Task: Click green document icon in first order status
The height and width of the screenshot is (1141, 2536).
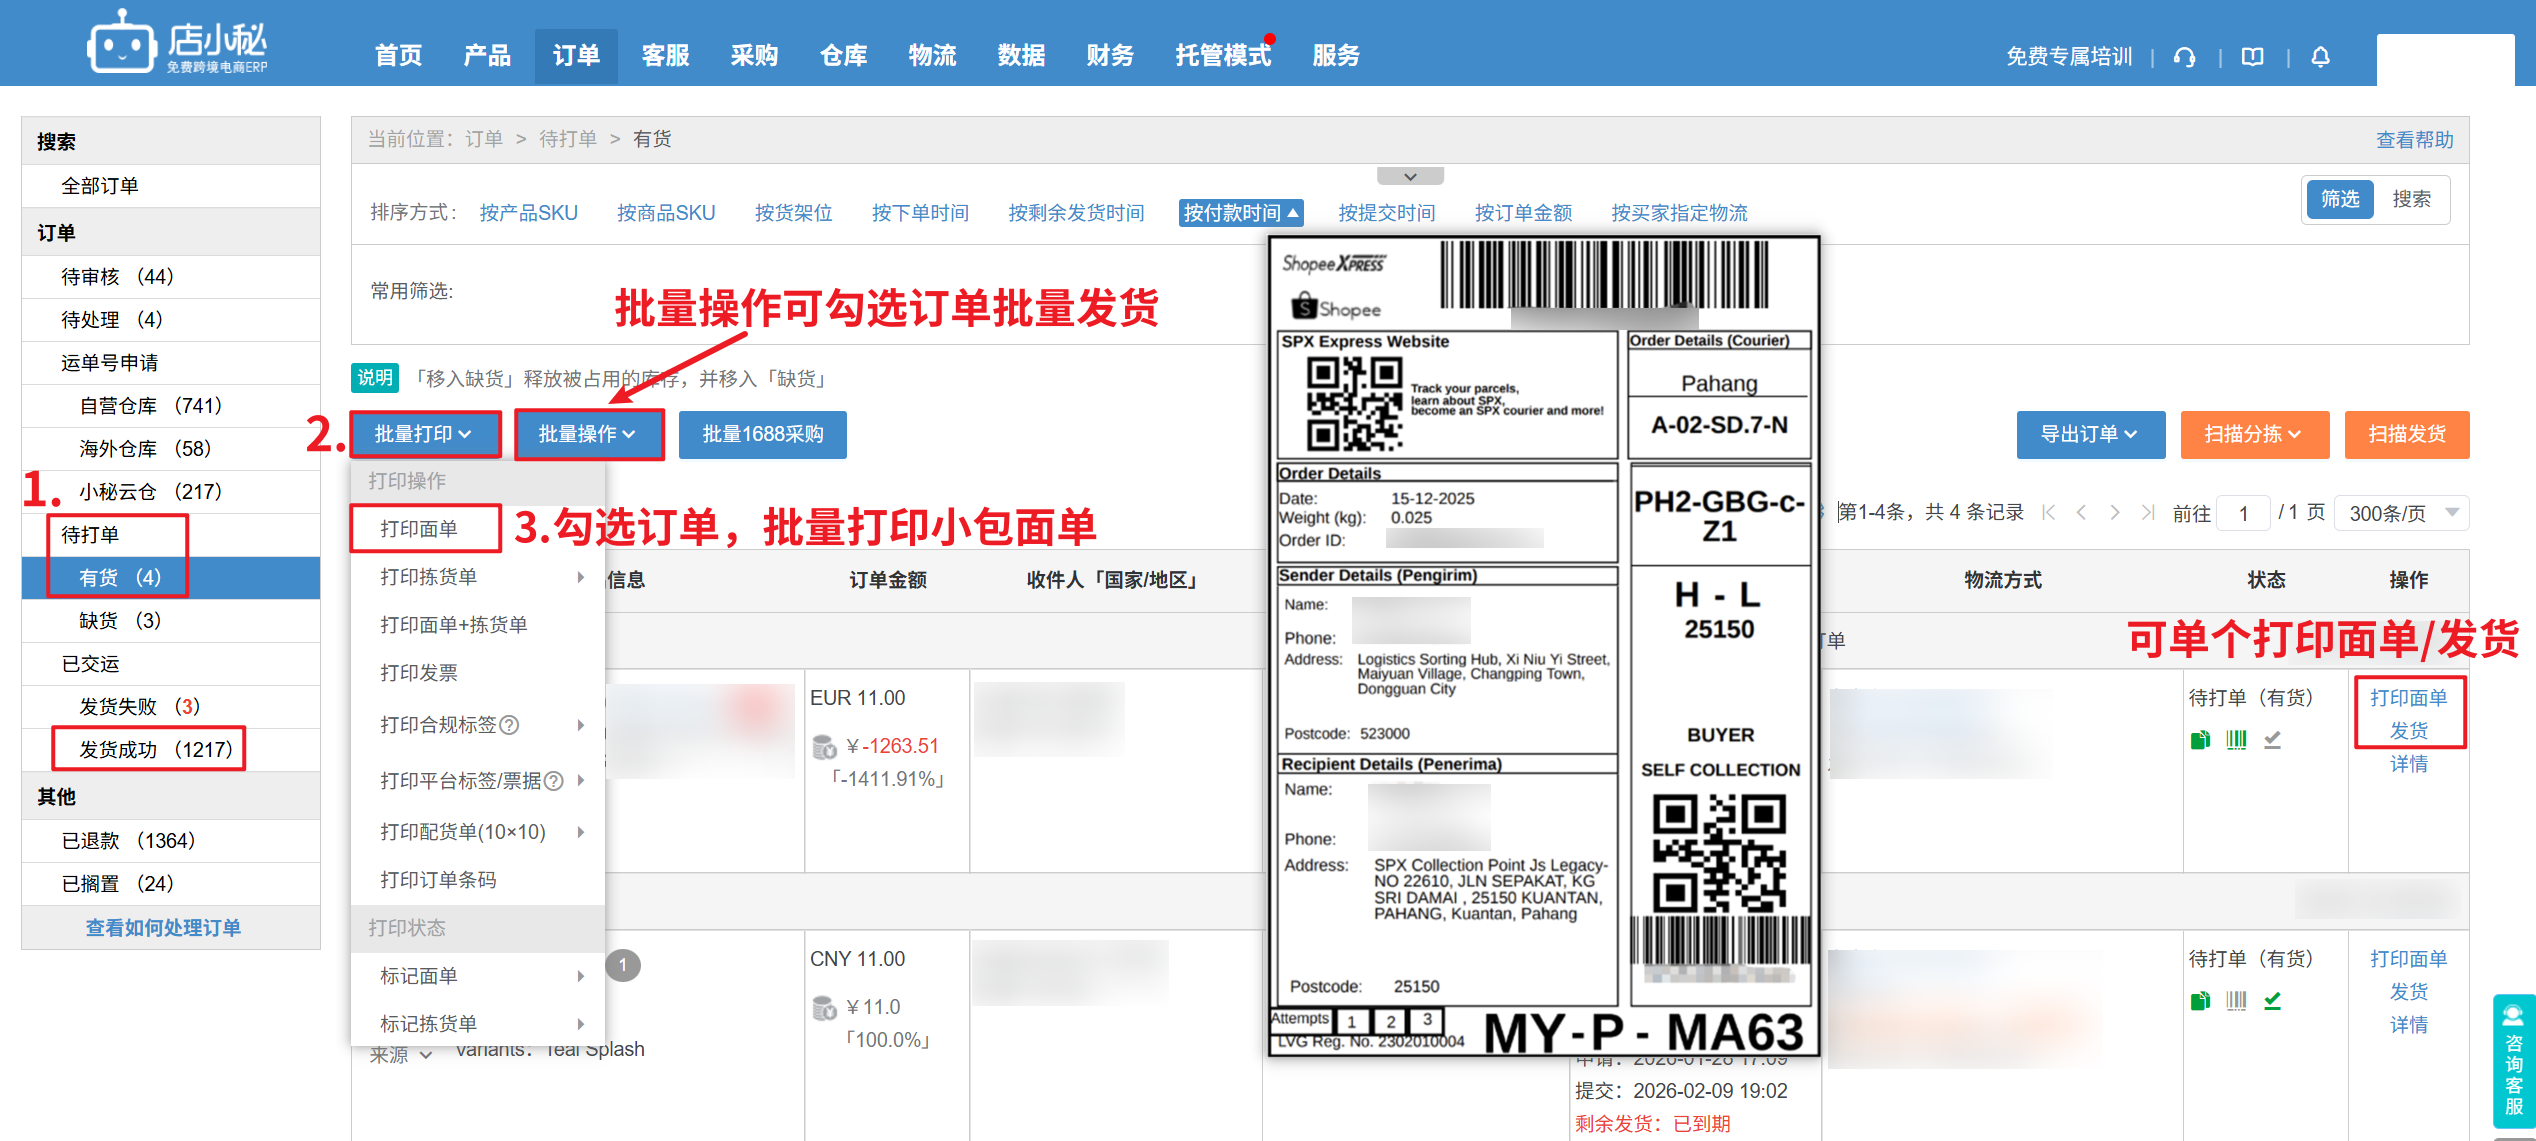Action: click(2200, 740)
